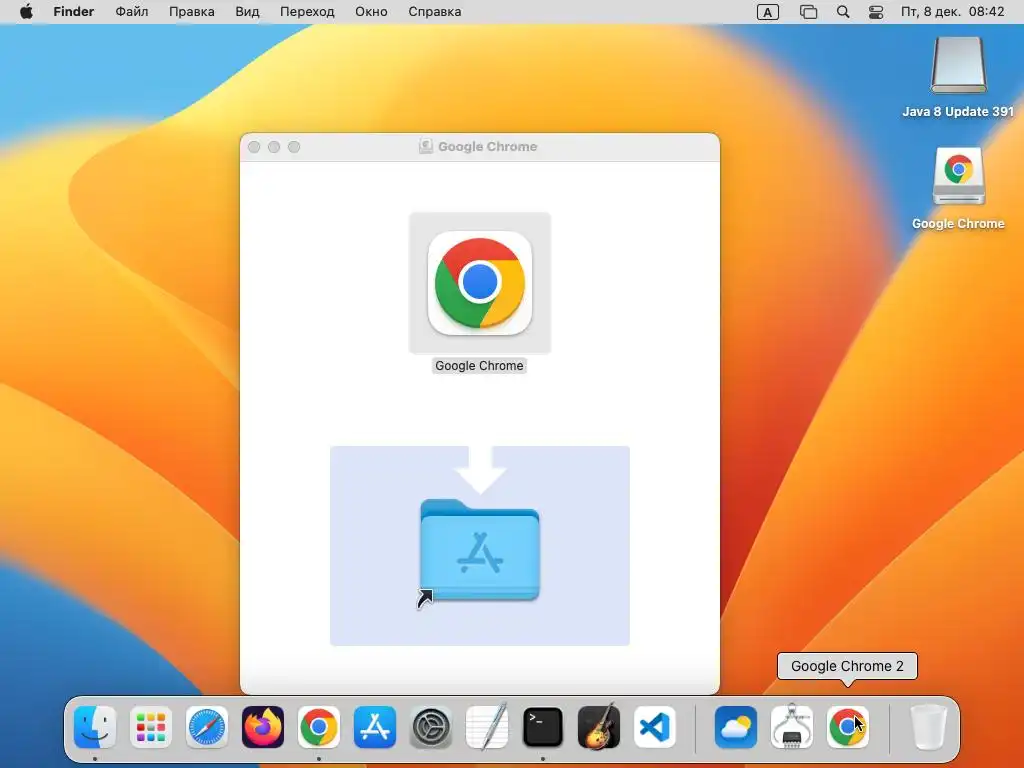
Task: Open the App Store from the Dock
Action: [375, 727]
